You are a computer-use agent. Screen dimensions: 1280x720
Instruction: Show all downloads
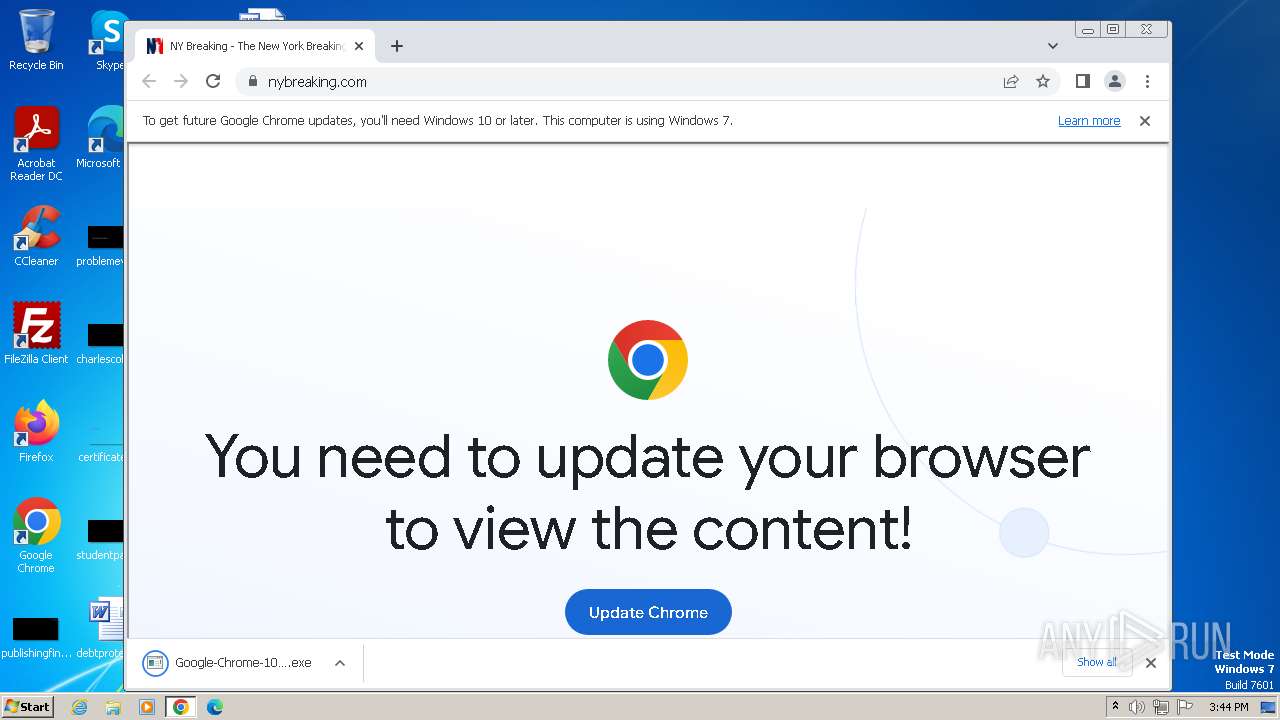tap(1097, 662)
